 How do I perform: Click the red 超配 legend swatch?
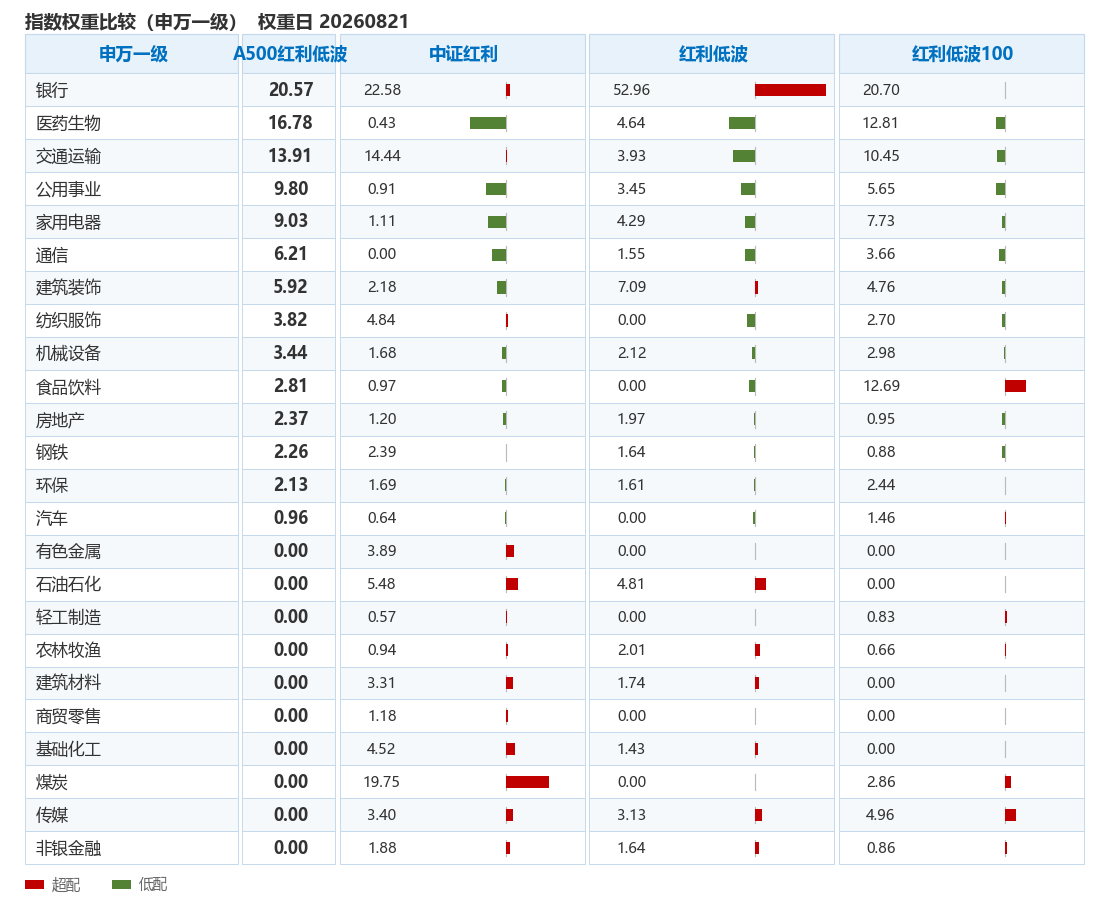coord(34,884)
